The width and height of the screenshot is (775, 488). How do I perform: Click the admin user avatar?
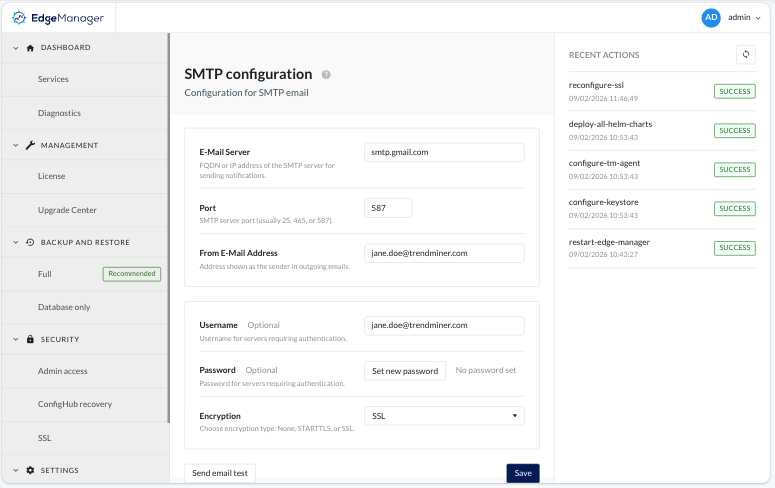click(711, 17)
